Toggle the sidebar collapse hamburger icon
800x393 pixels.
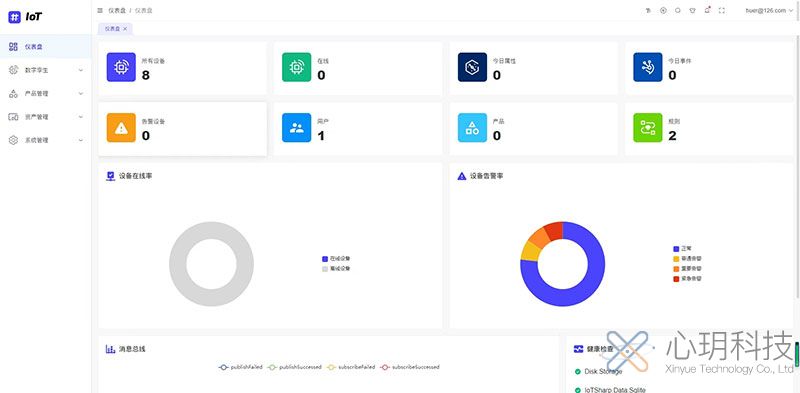click(x=100, y=10)
